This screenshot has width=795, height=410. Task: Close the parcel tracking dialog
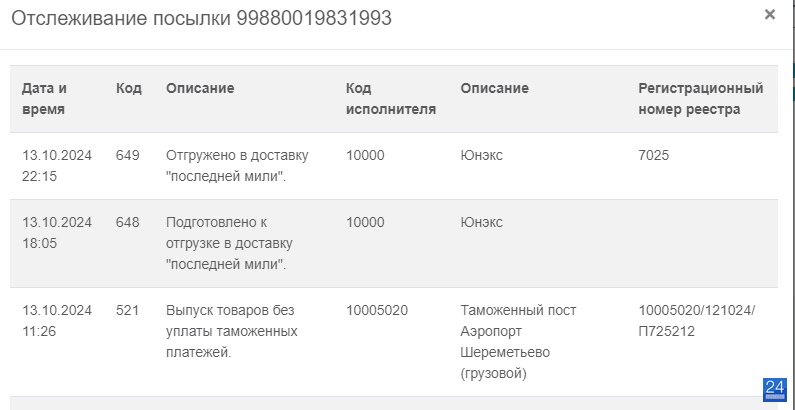pyautogui.click(x=770, y=15)
